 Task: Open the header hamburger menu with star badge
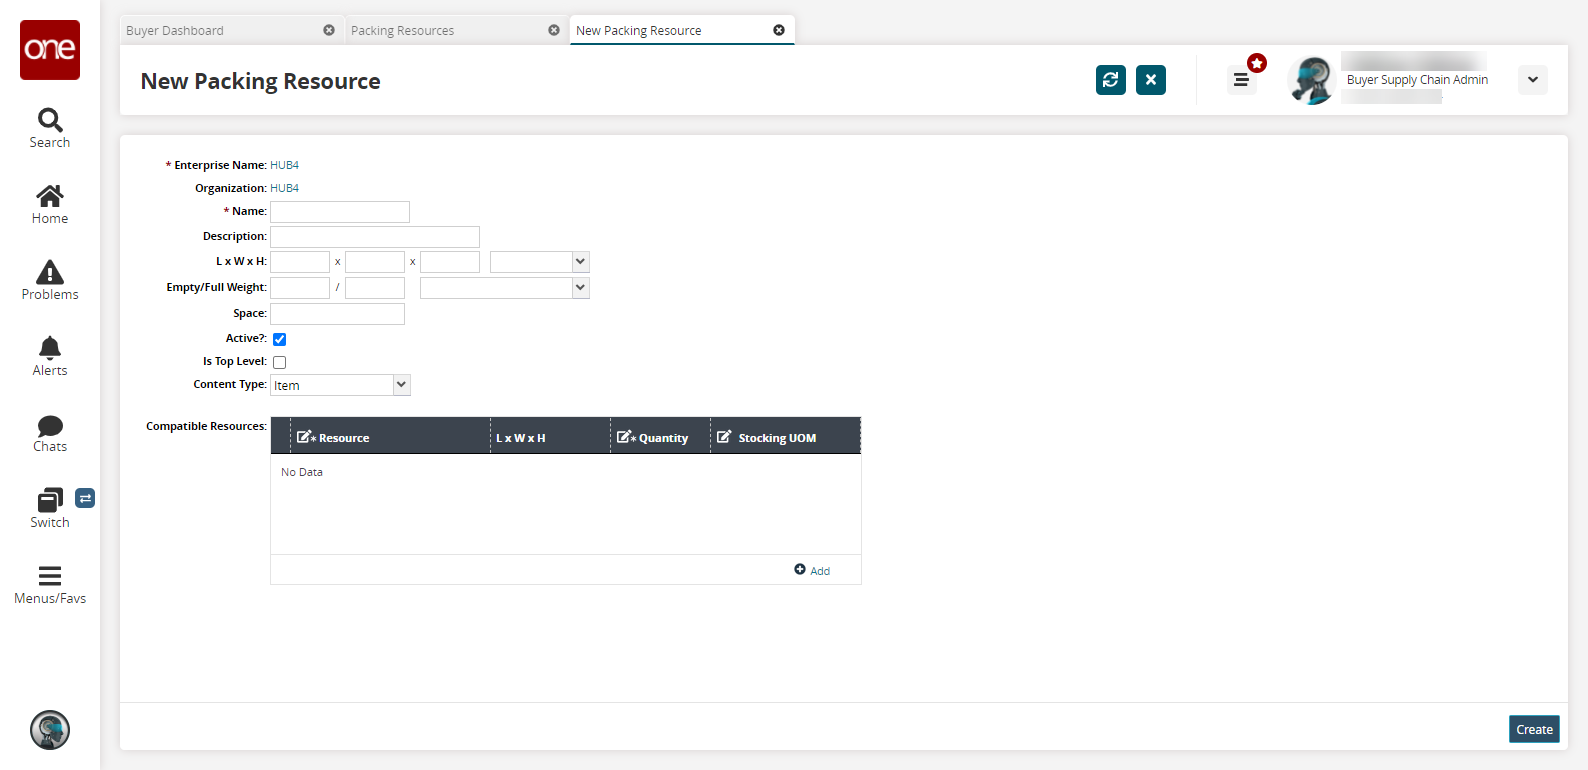[x=1241, y=80]
